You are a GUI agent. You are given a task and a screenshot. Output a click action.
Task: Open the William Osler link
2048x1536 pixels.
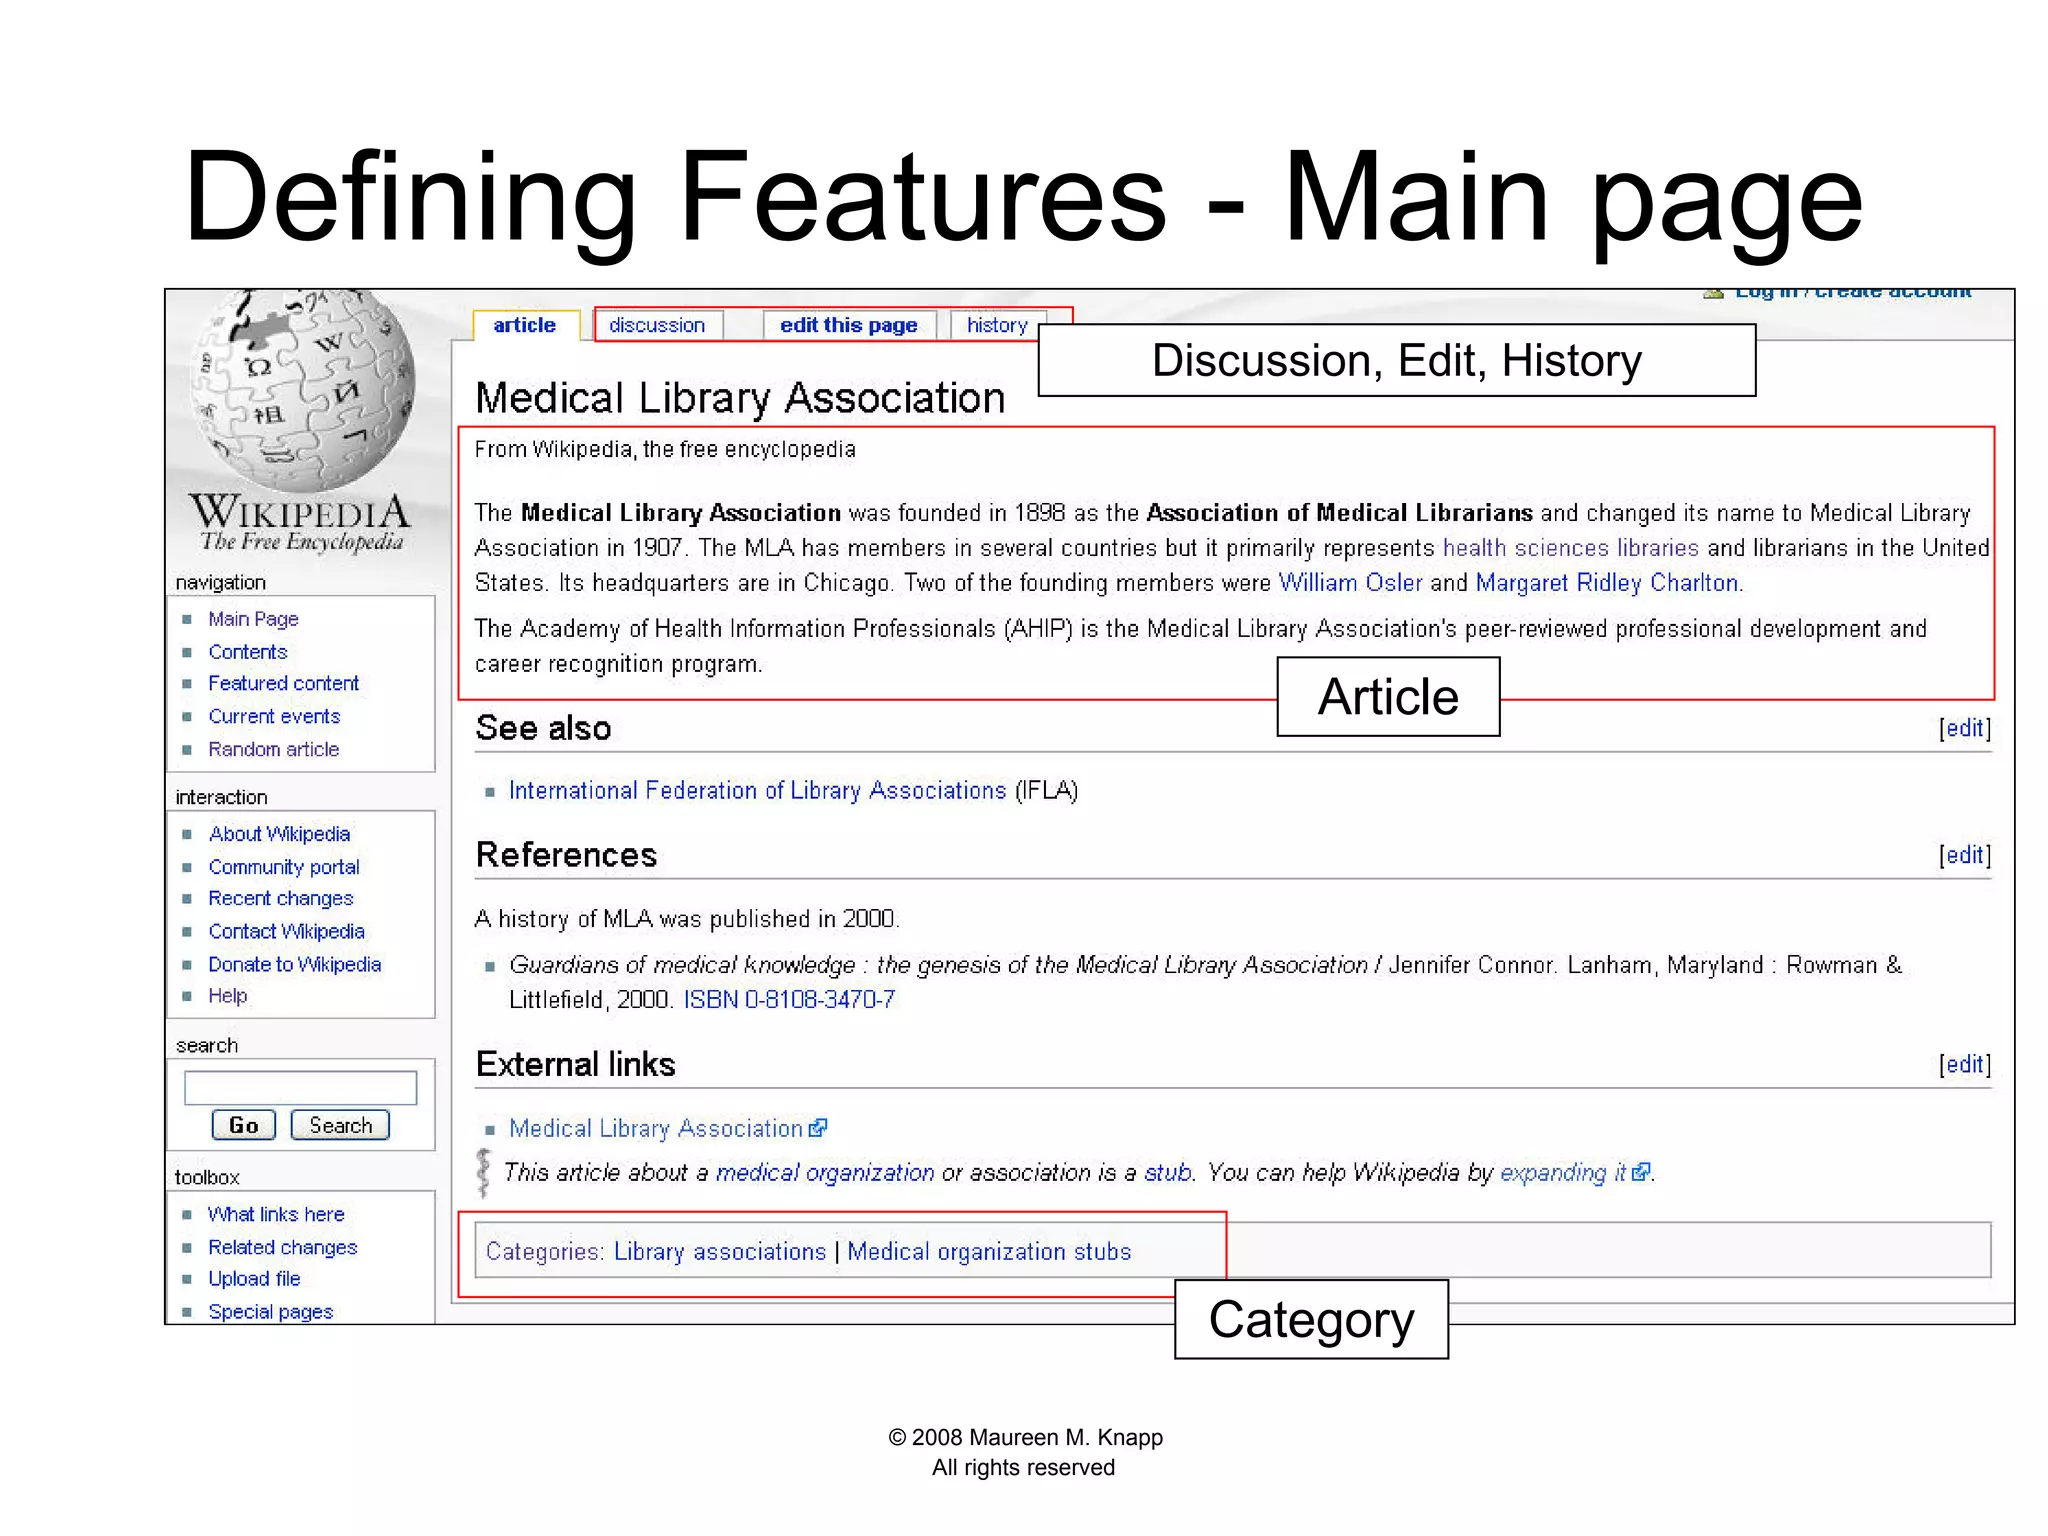[1350, 583]
